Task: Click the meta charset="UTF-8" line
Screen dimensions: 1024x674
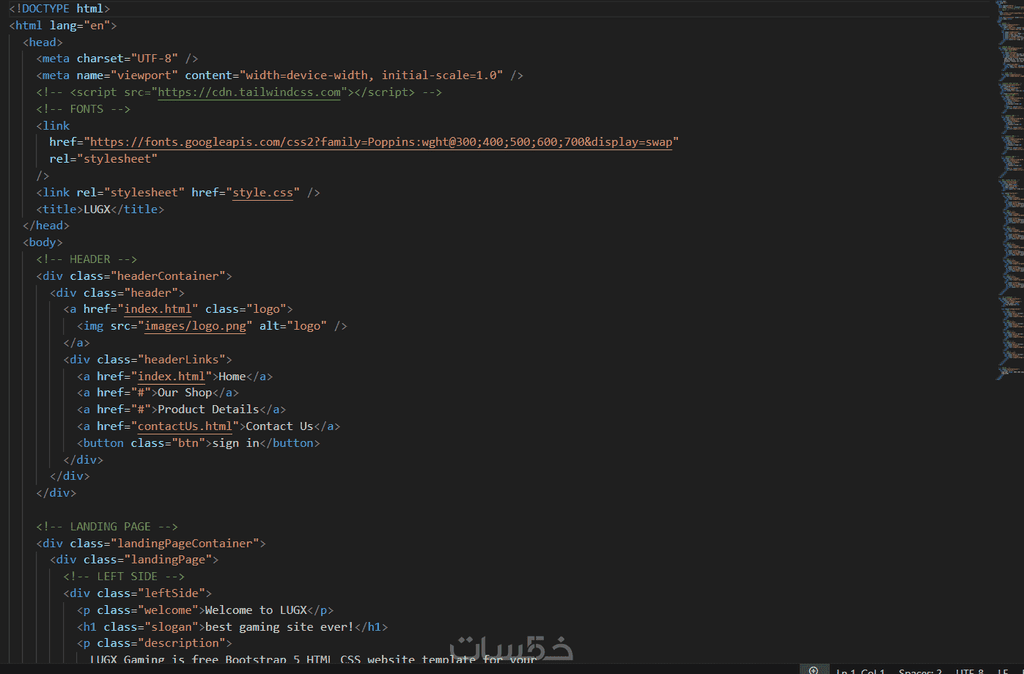Action: 117,59
